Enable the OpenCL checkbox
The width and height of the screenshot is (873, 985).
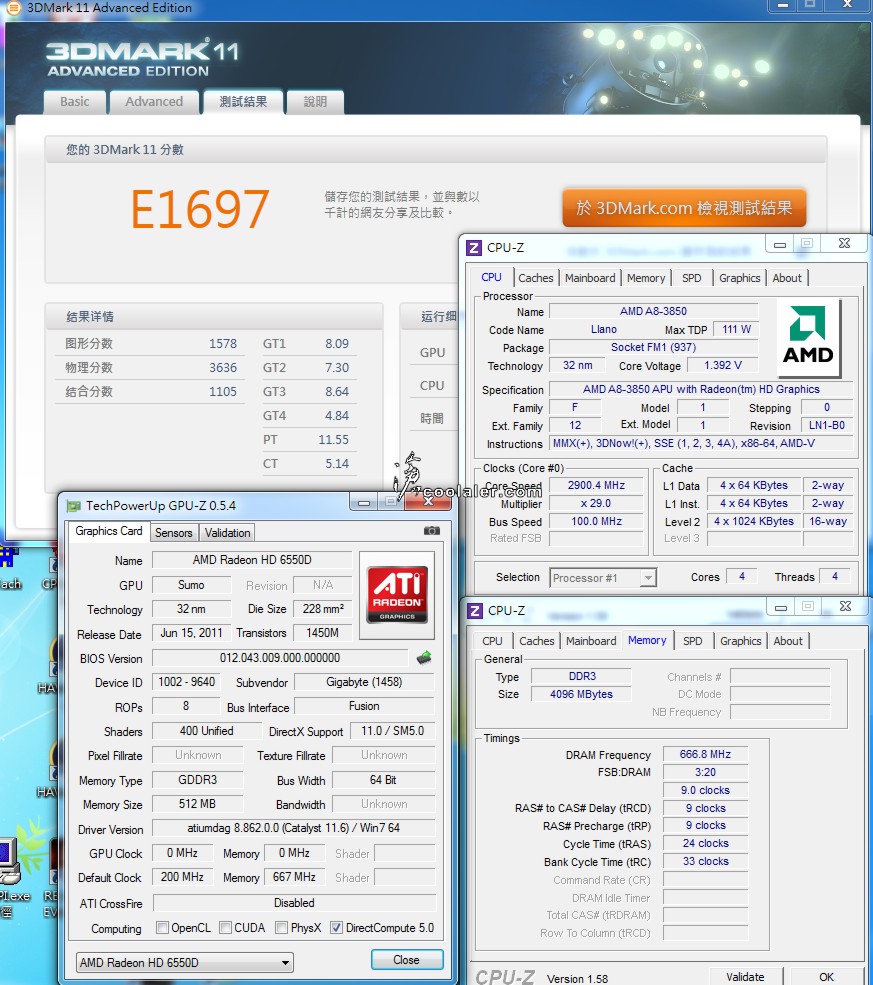(162, 928)
